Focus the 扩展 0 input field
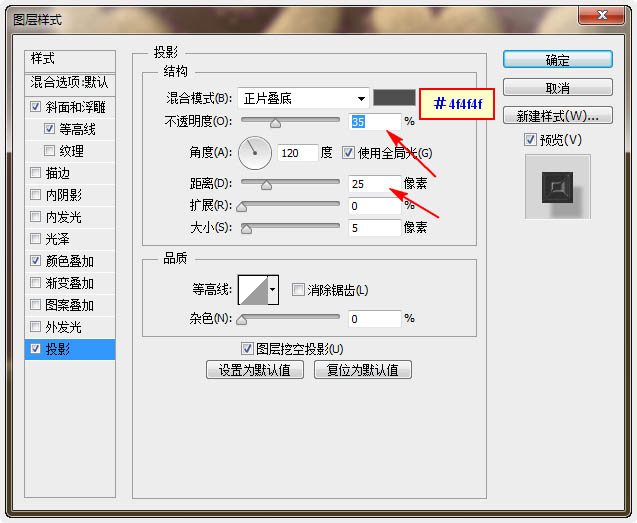The width and height of the screenshot is (637, 523). (375, 206)
